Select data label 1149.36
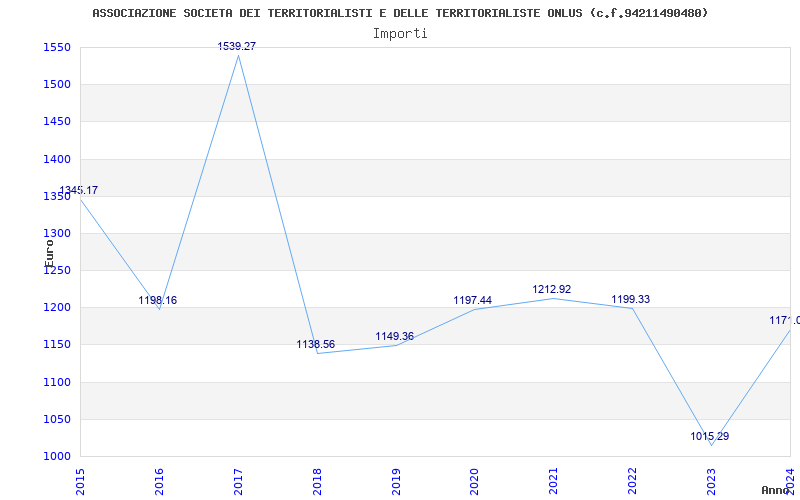This screenshot has height=500, width=800. coord(394,336)
